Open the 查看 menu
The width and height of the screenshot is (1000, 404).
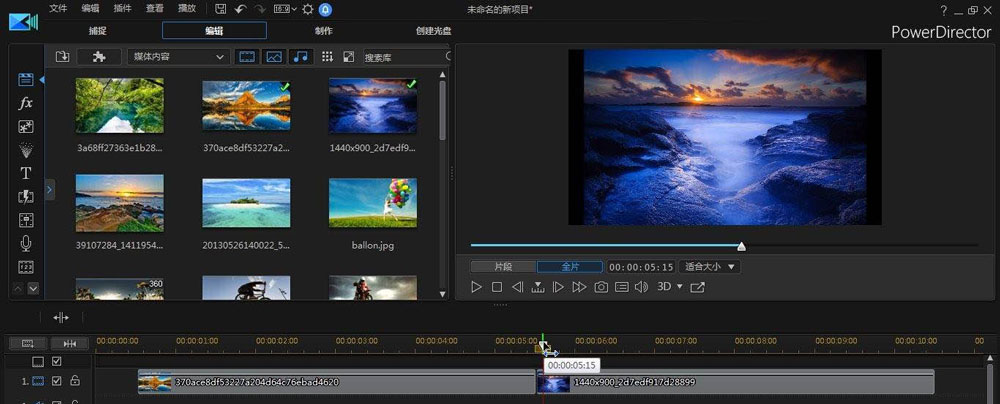(154, 9)
